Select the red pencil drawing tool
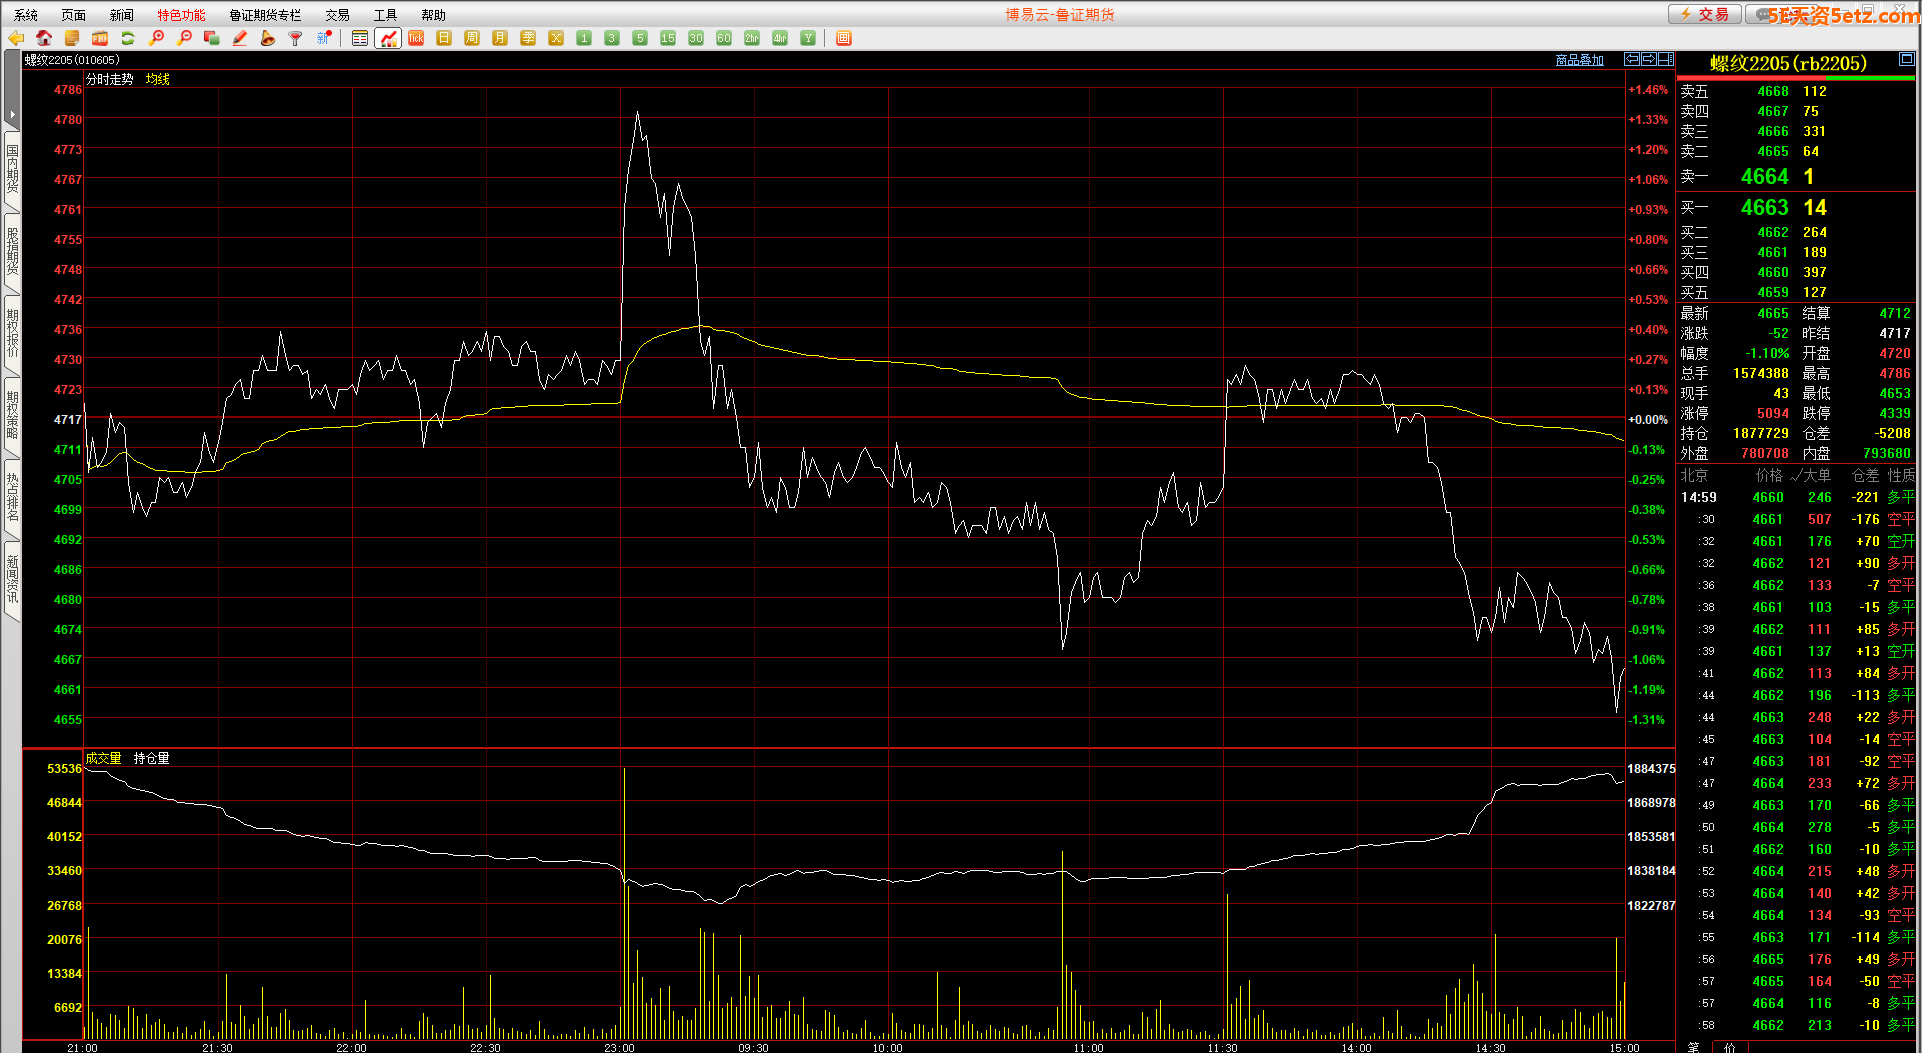1922x1053 pixels. click(x=240, y=38)
